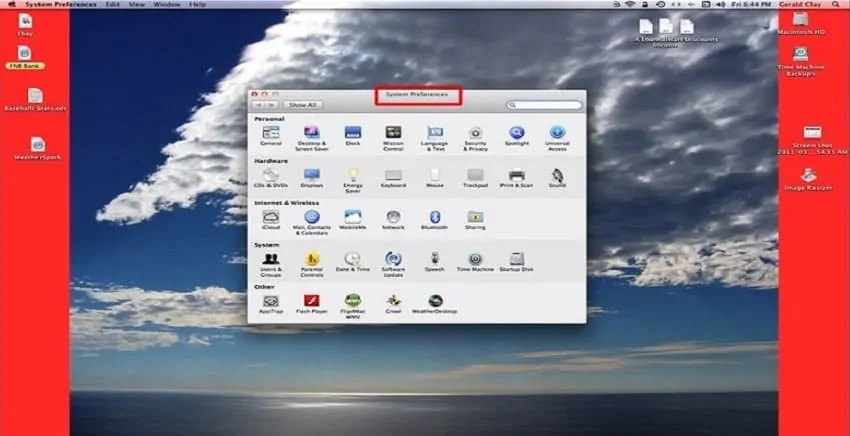Open the Apple menu
The image size is (850, 436).
(11, 4)
